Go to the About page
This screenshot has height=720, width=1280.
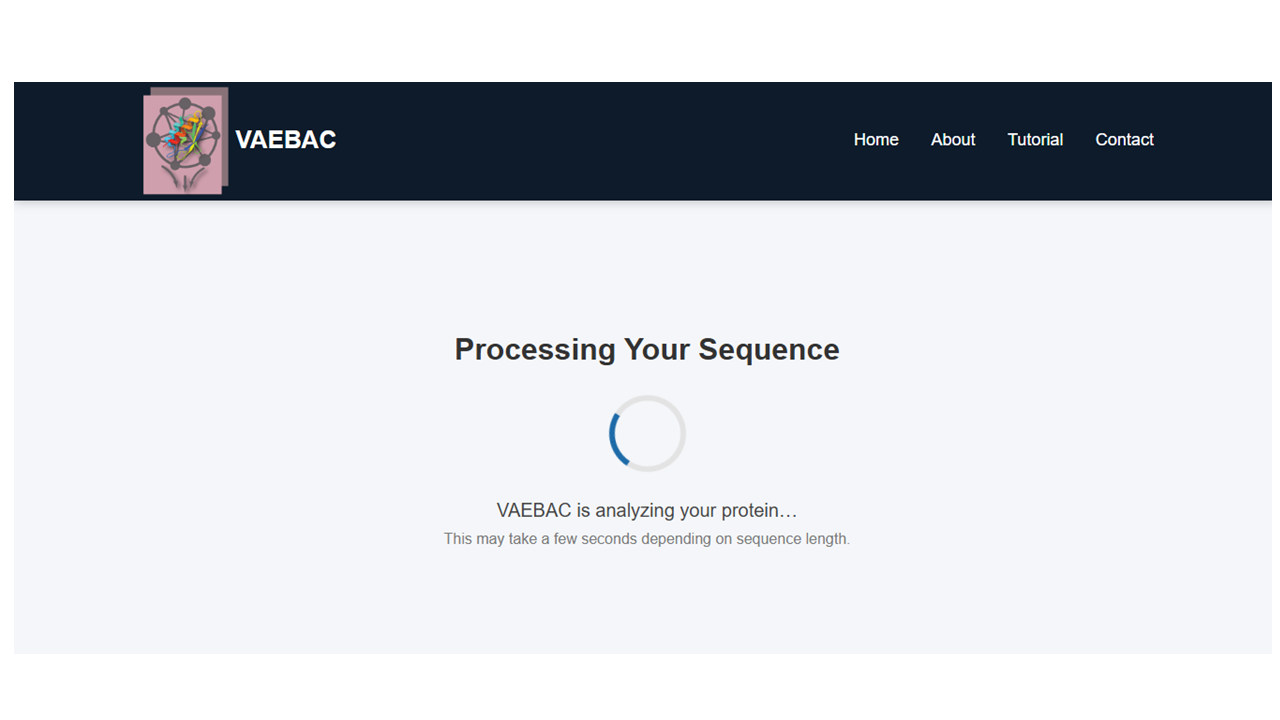pos(953,140)
